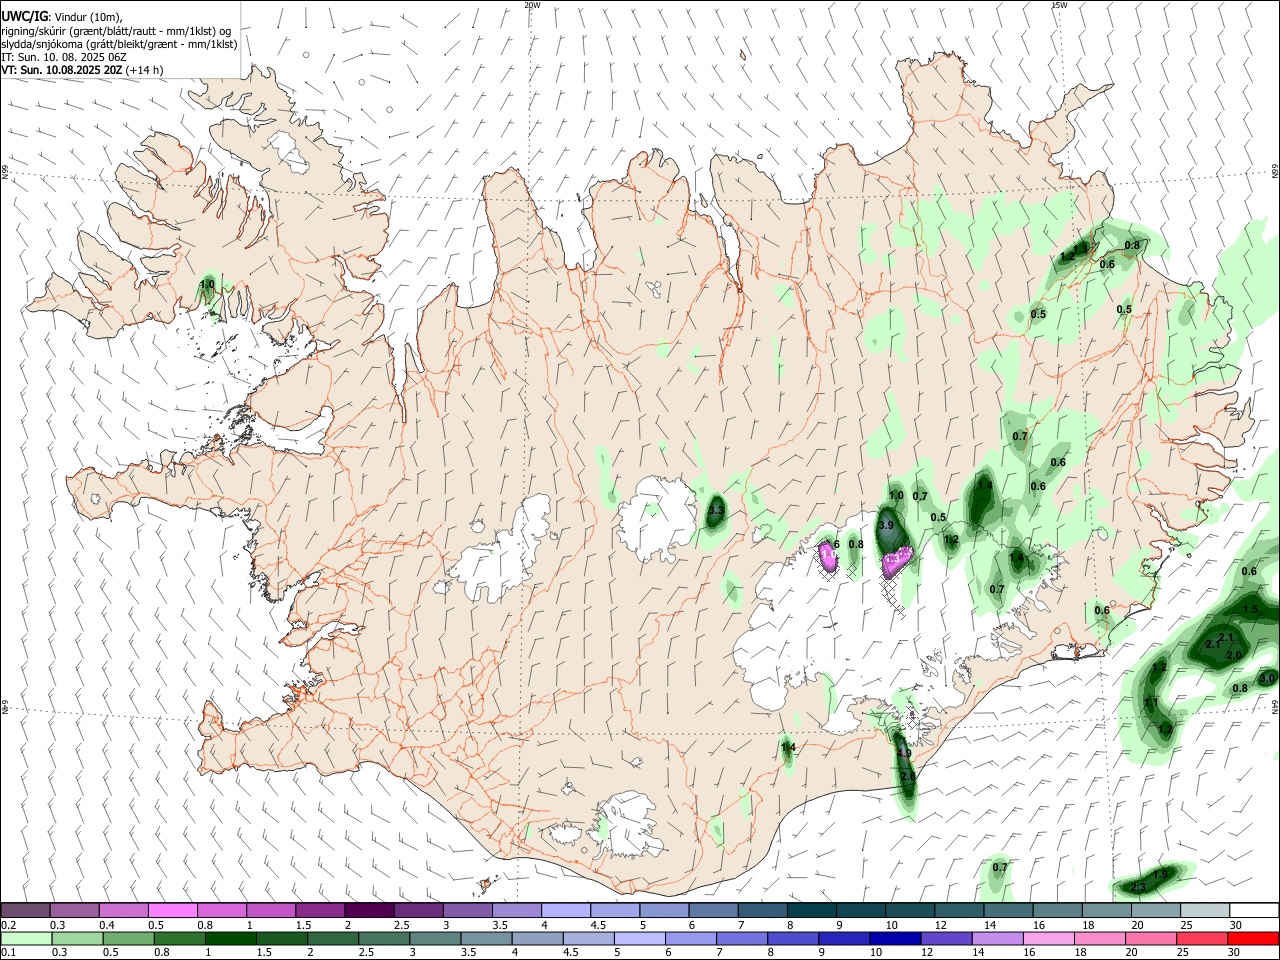Select the initial time line 'IT: Sun. 10. 08. 2025 06Z'

click(63, 57)
